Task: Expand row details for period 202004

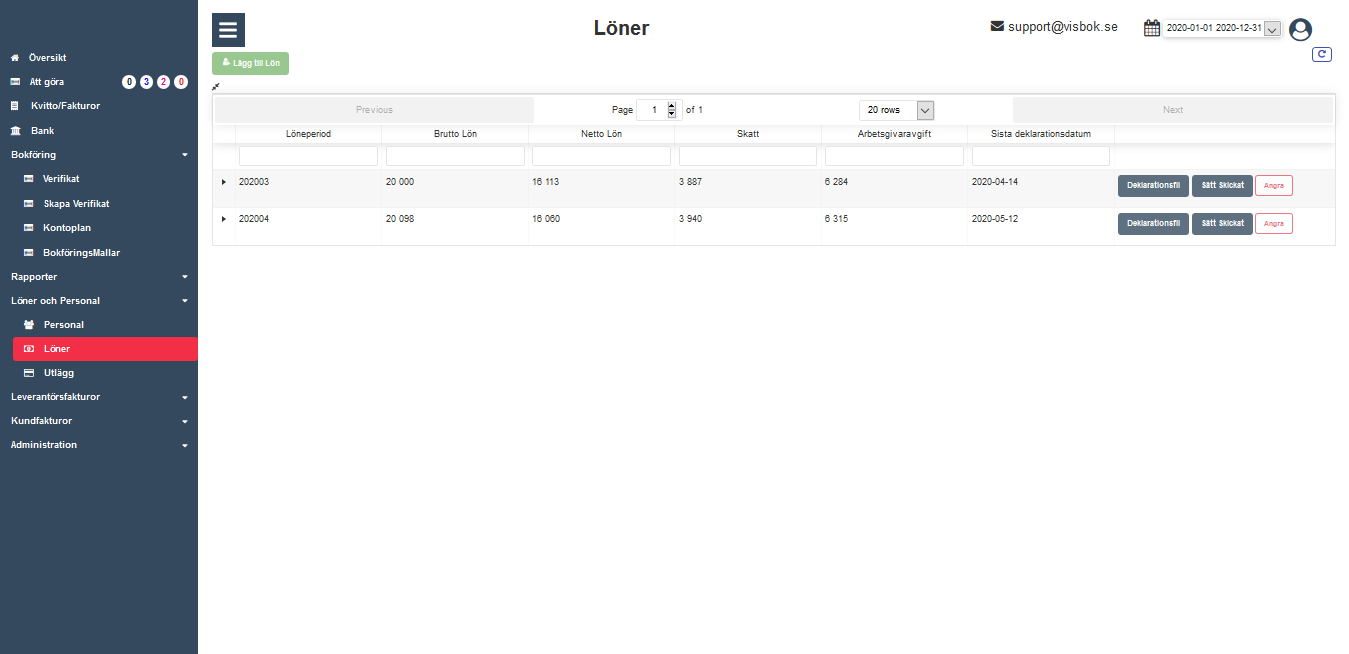Action: click(224, 218)
